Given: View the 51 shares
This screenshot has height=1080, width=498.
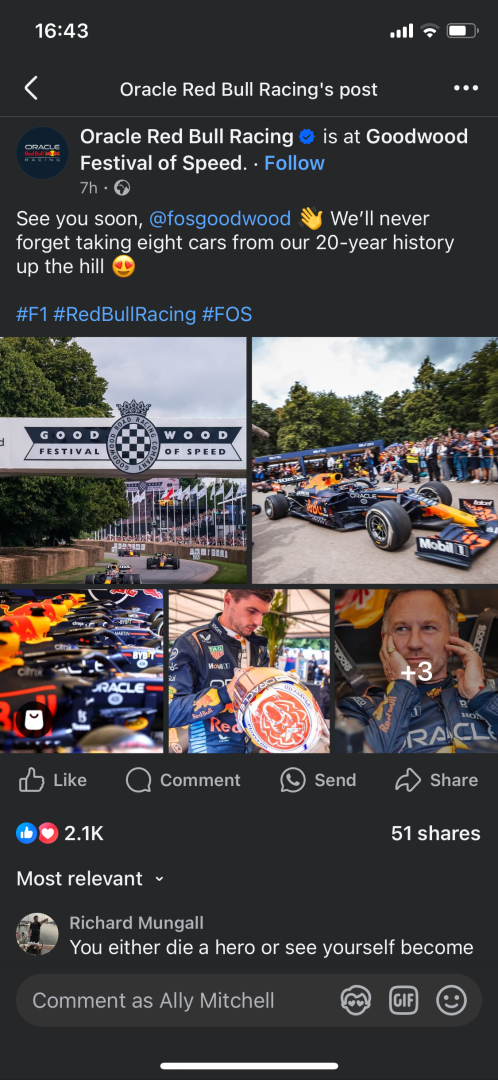Looking at the screenshot, I should point(435,833).
